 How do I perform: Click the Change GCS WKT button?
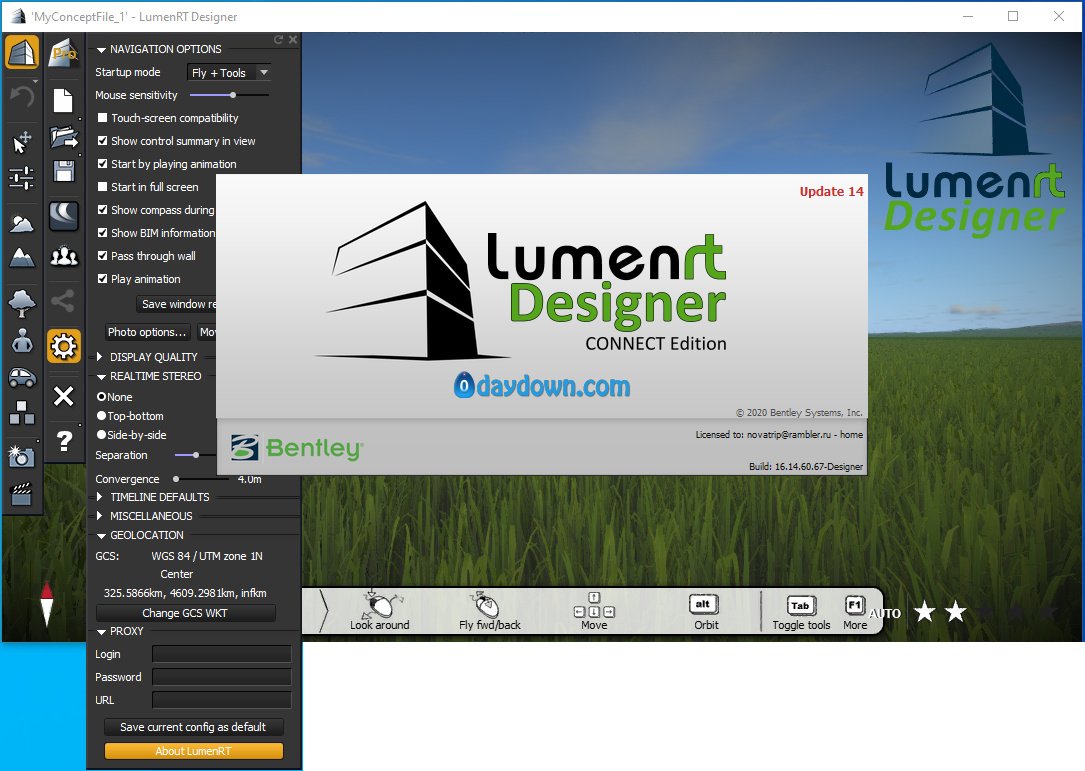(x=185, y=613)
